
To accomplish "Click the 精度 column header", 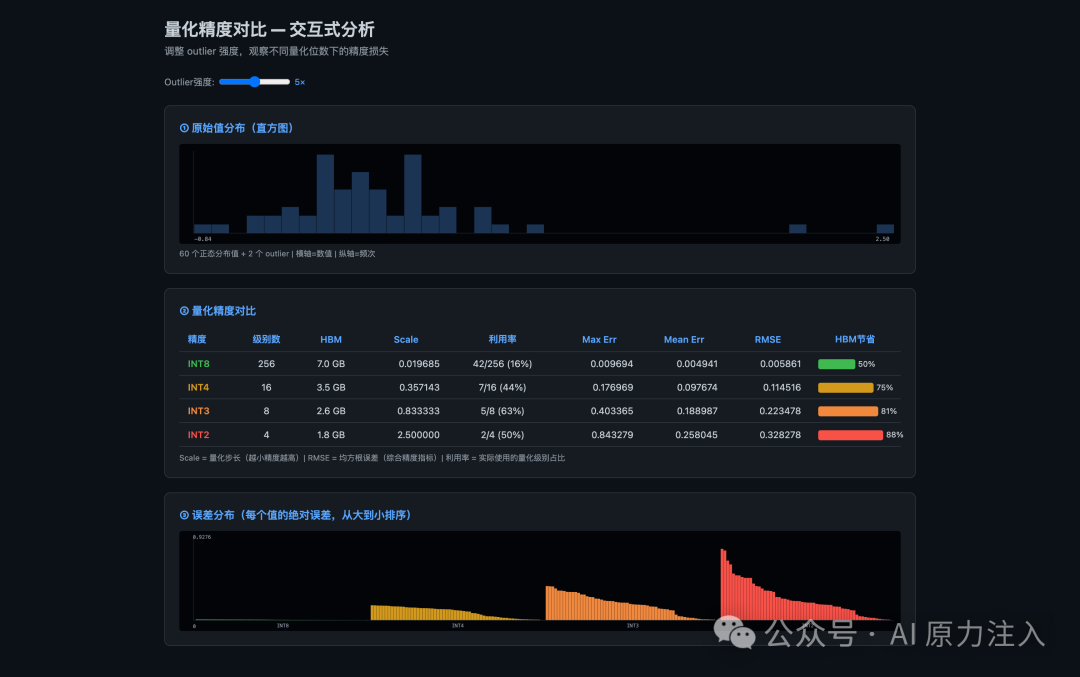I will point(197,340).
